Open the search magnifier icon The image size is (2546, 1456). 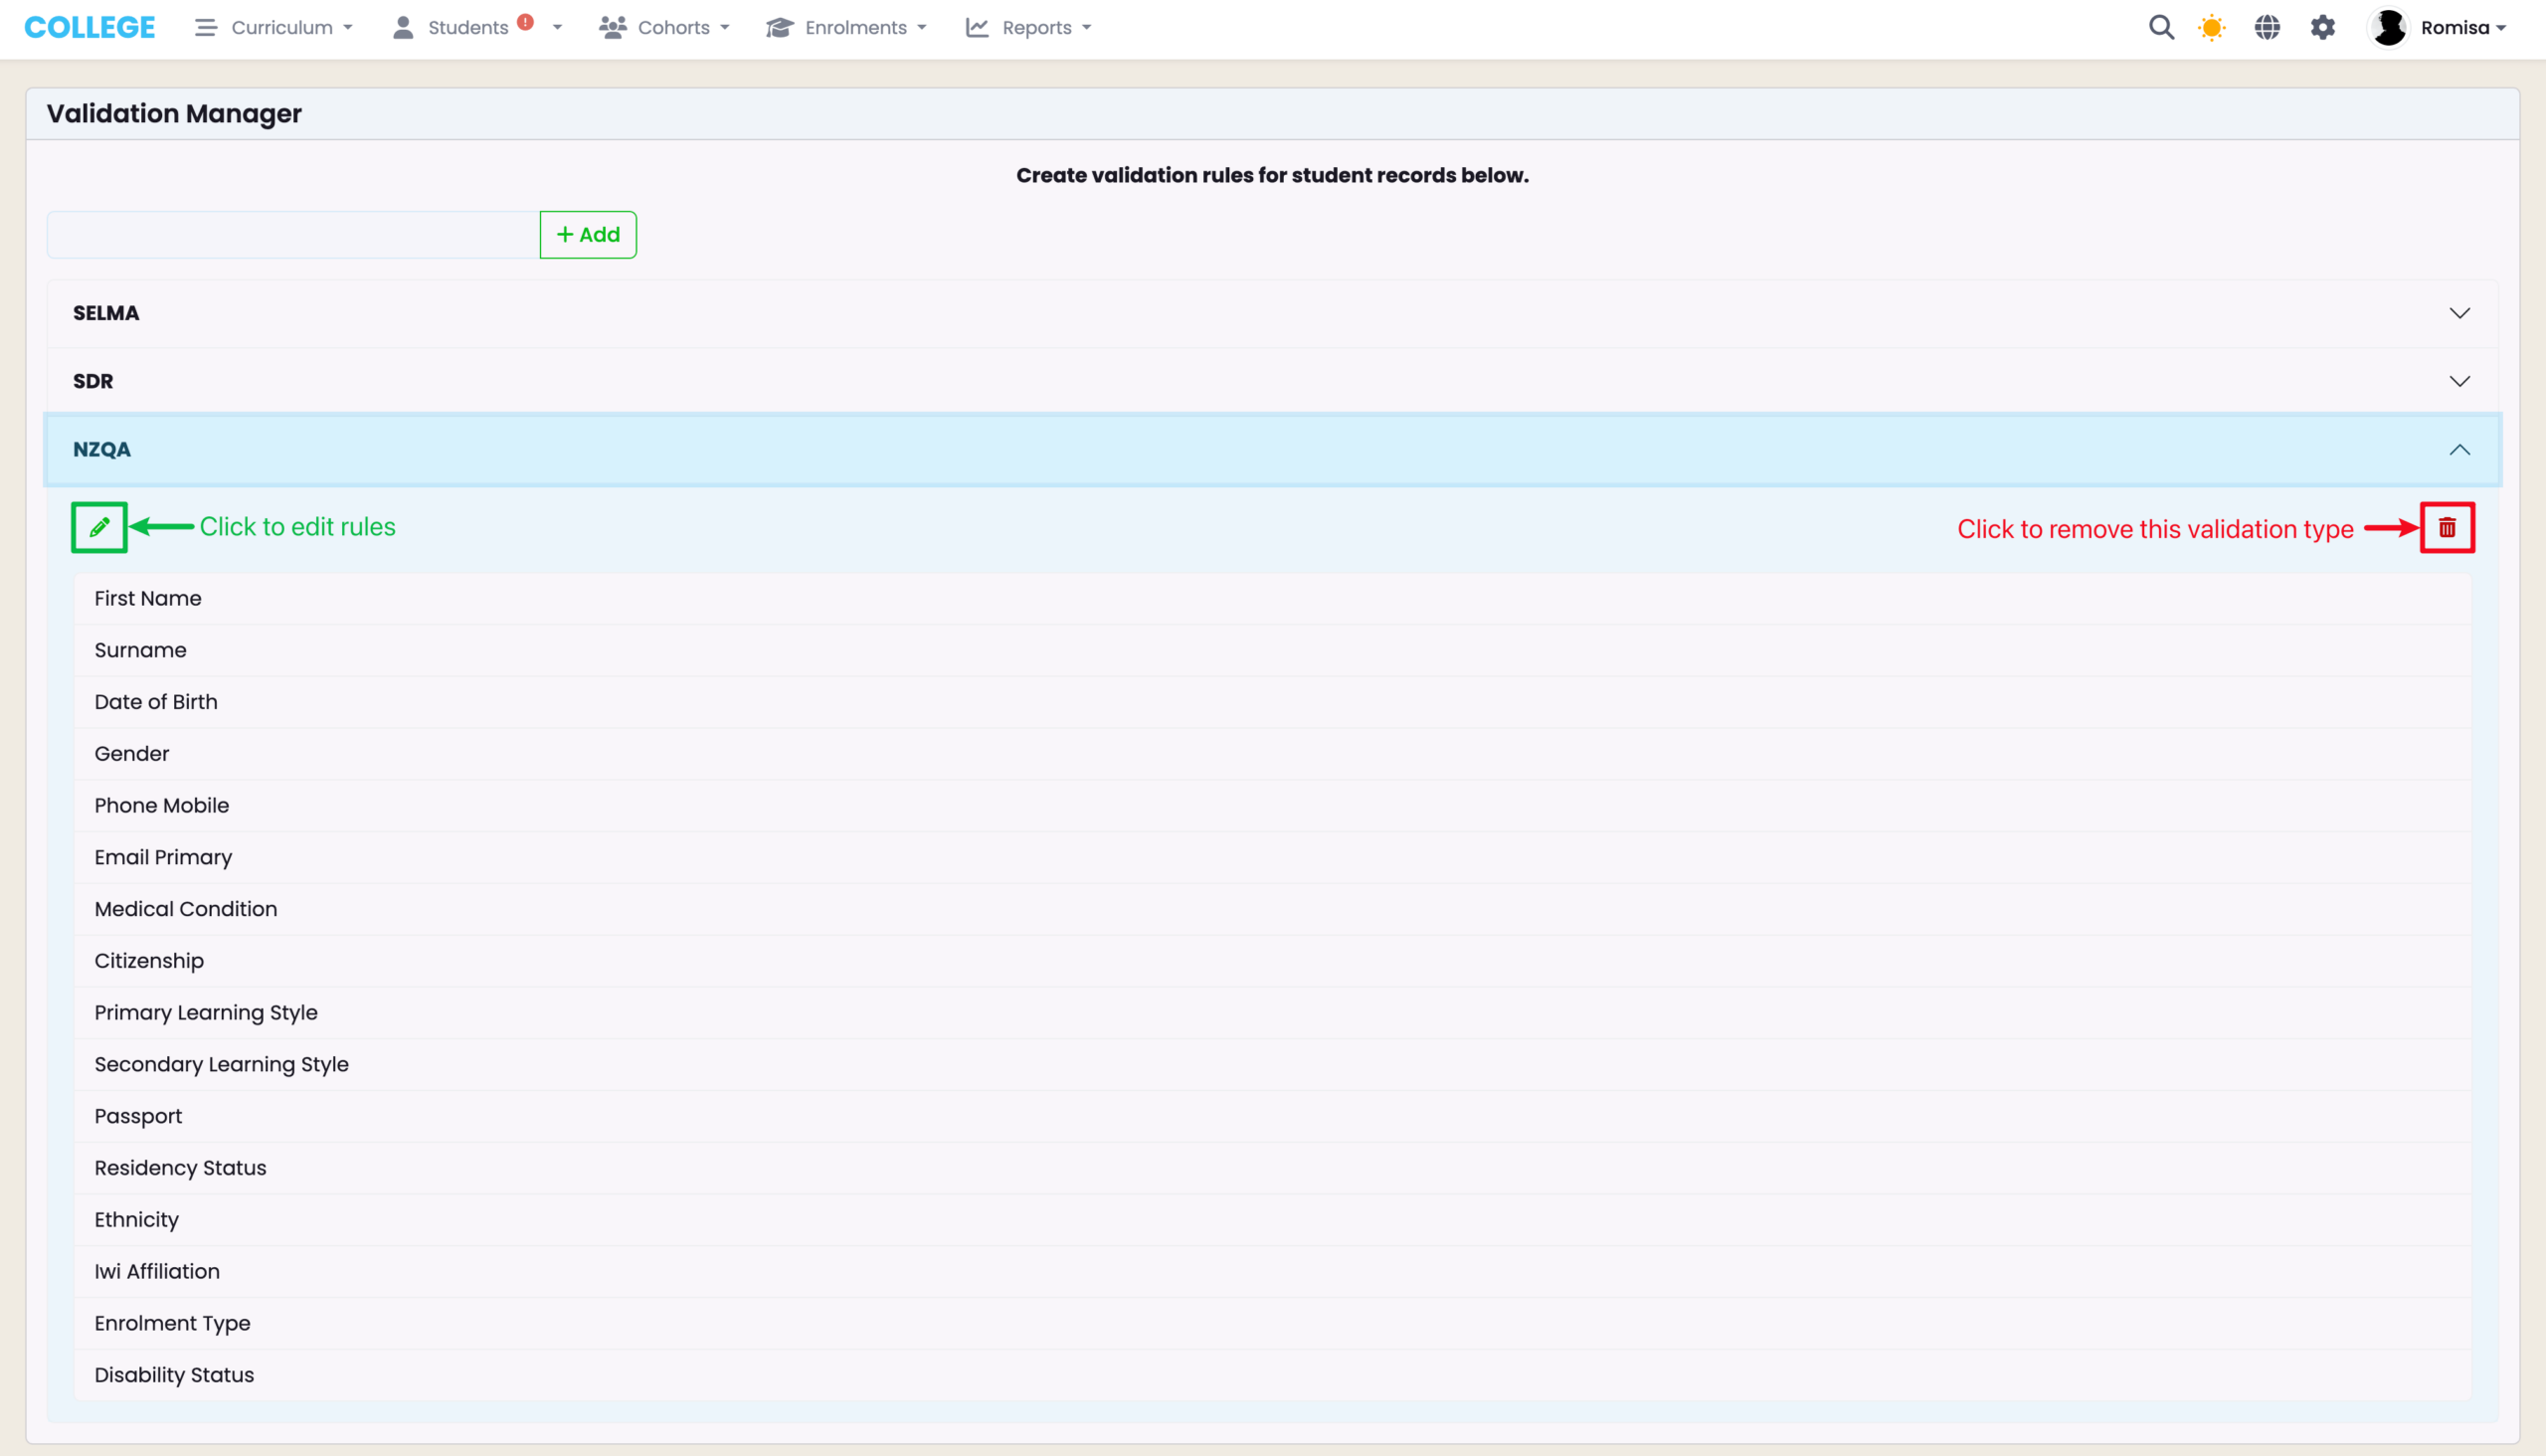coord(2161,28)
